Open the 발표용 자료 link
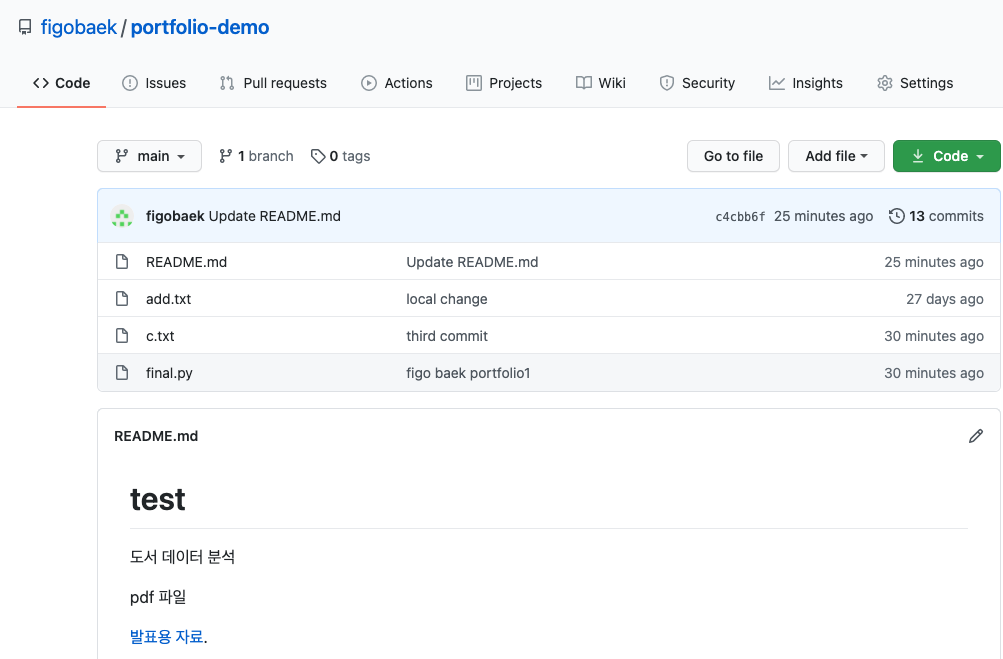This screenshot has width=1003, height=659. point(166,637)
